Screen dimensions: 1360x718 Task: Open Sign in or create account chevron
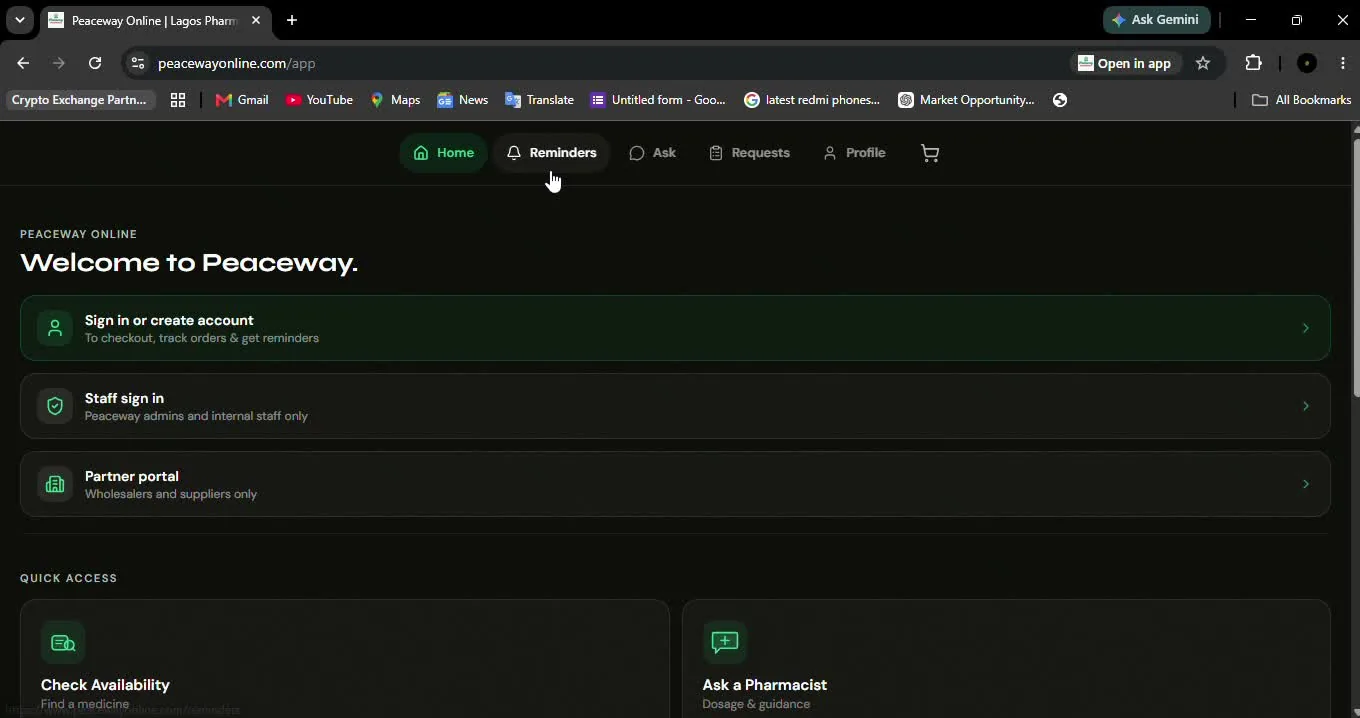[x=1305, y=328]
